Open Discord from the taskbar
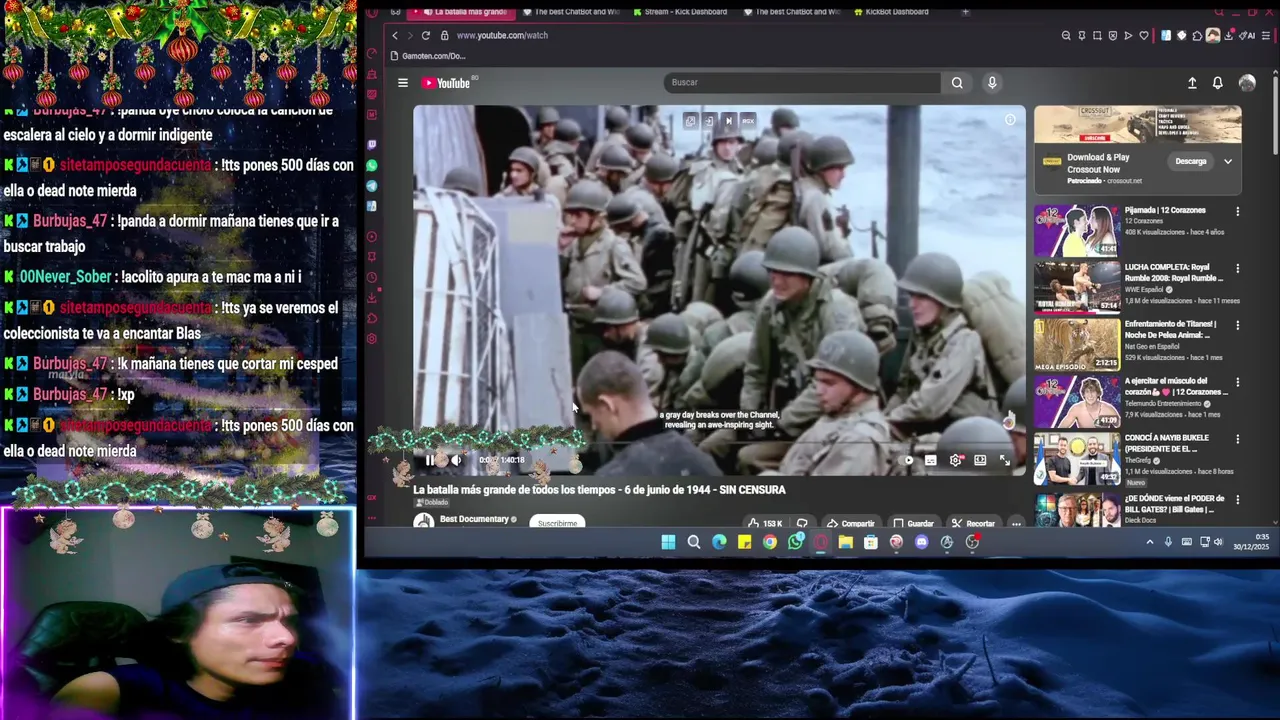This screenshot has height=720, width=1280. click(x=921, y=542)
